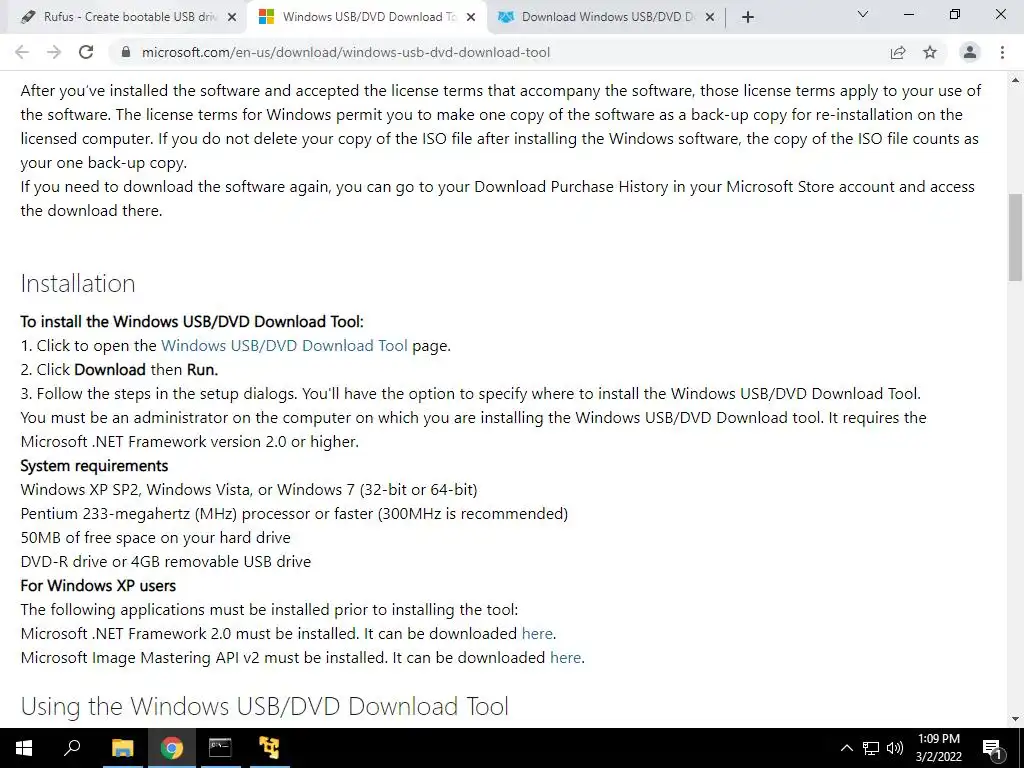Click 'here' link for .NET Framework 2.0
1024x768 pixels.
[x=537, y=633]
